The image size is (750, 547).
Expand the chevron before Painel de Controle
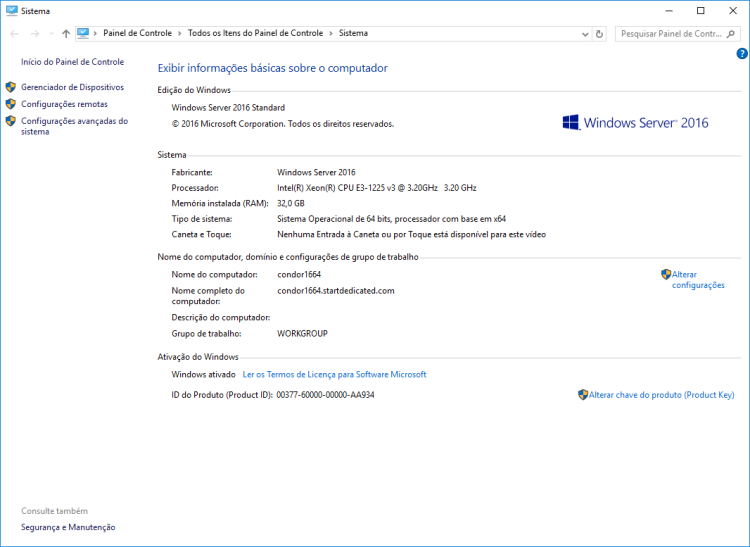[95, 33]
